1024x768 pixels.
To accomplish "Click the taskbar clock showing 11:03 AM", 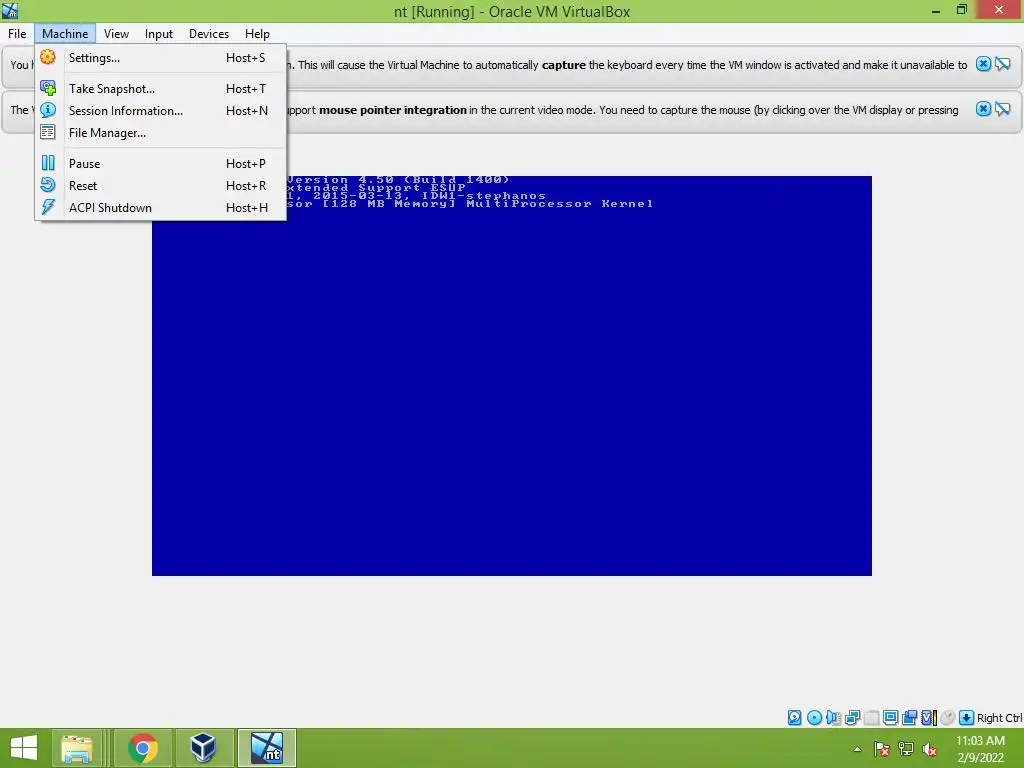I will pyautogui.click(x=980, y=748).
